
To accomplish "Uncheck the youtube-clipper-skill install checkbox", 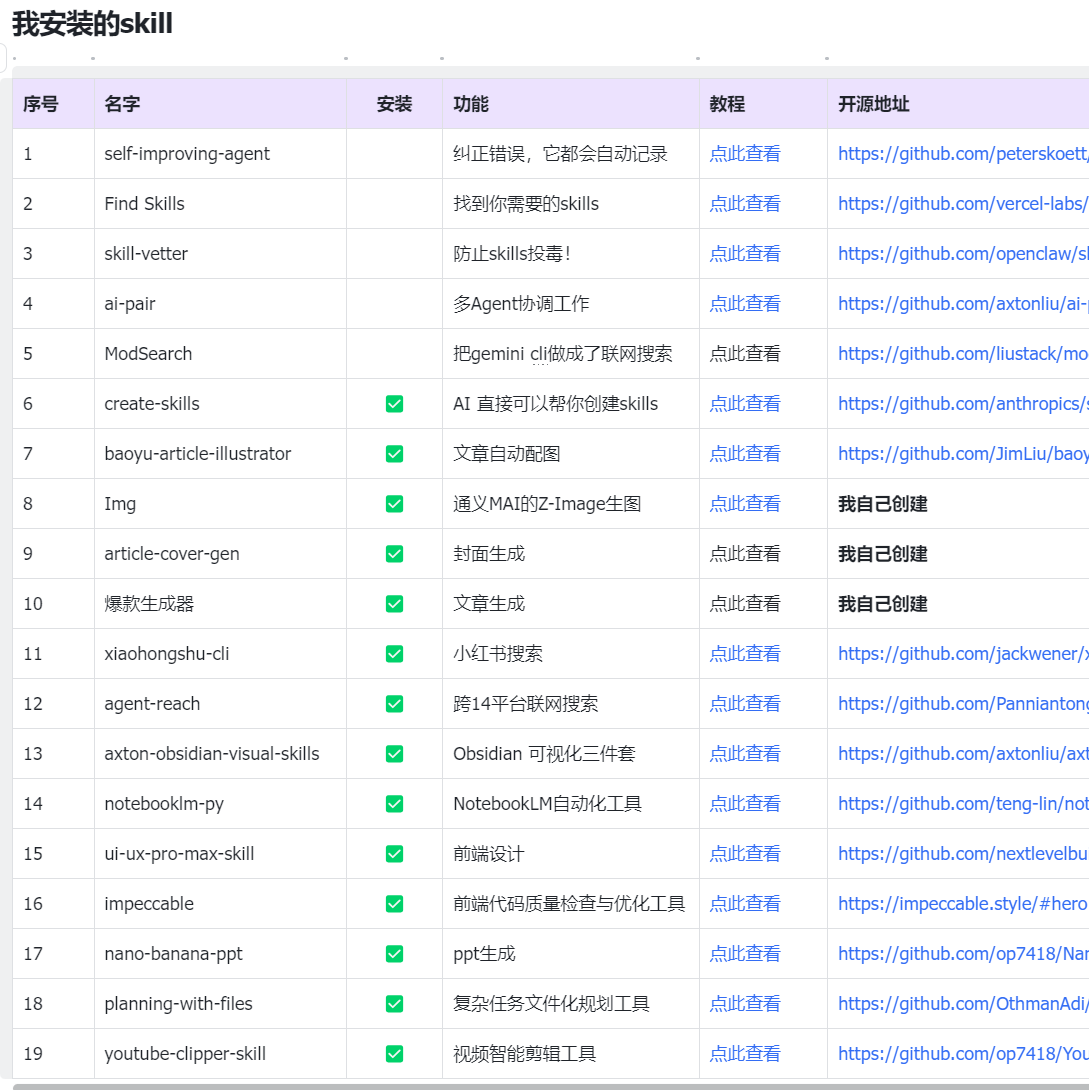I will click(x=394, y=1054).
